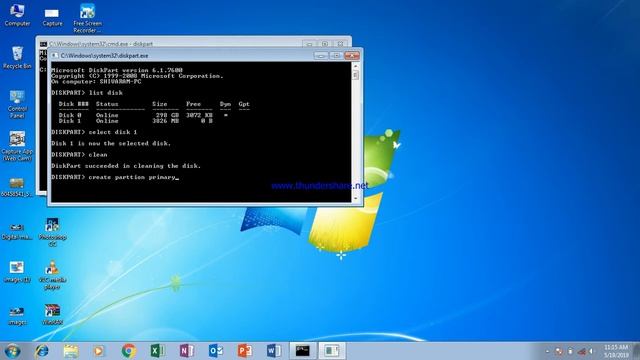Open the Control Panel desktop icon
The height and width of the screenshot is (360, 640).
pyautogui.click(x=17, y=104)
